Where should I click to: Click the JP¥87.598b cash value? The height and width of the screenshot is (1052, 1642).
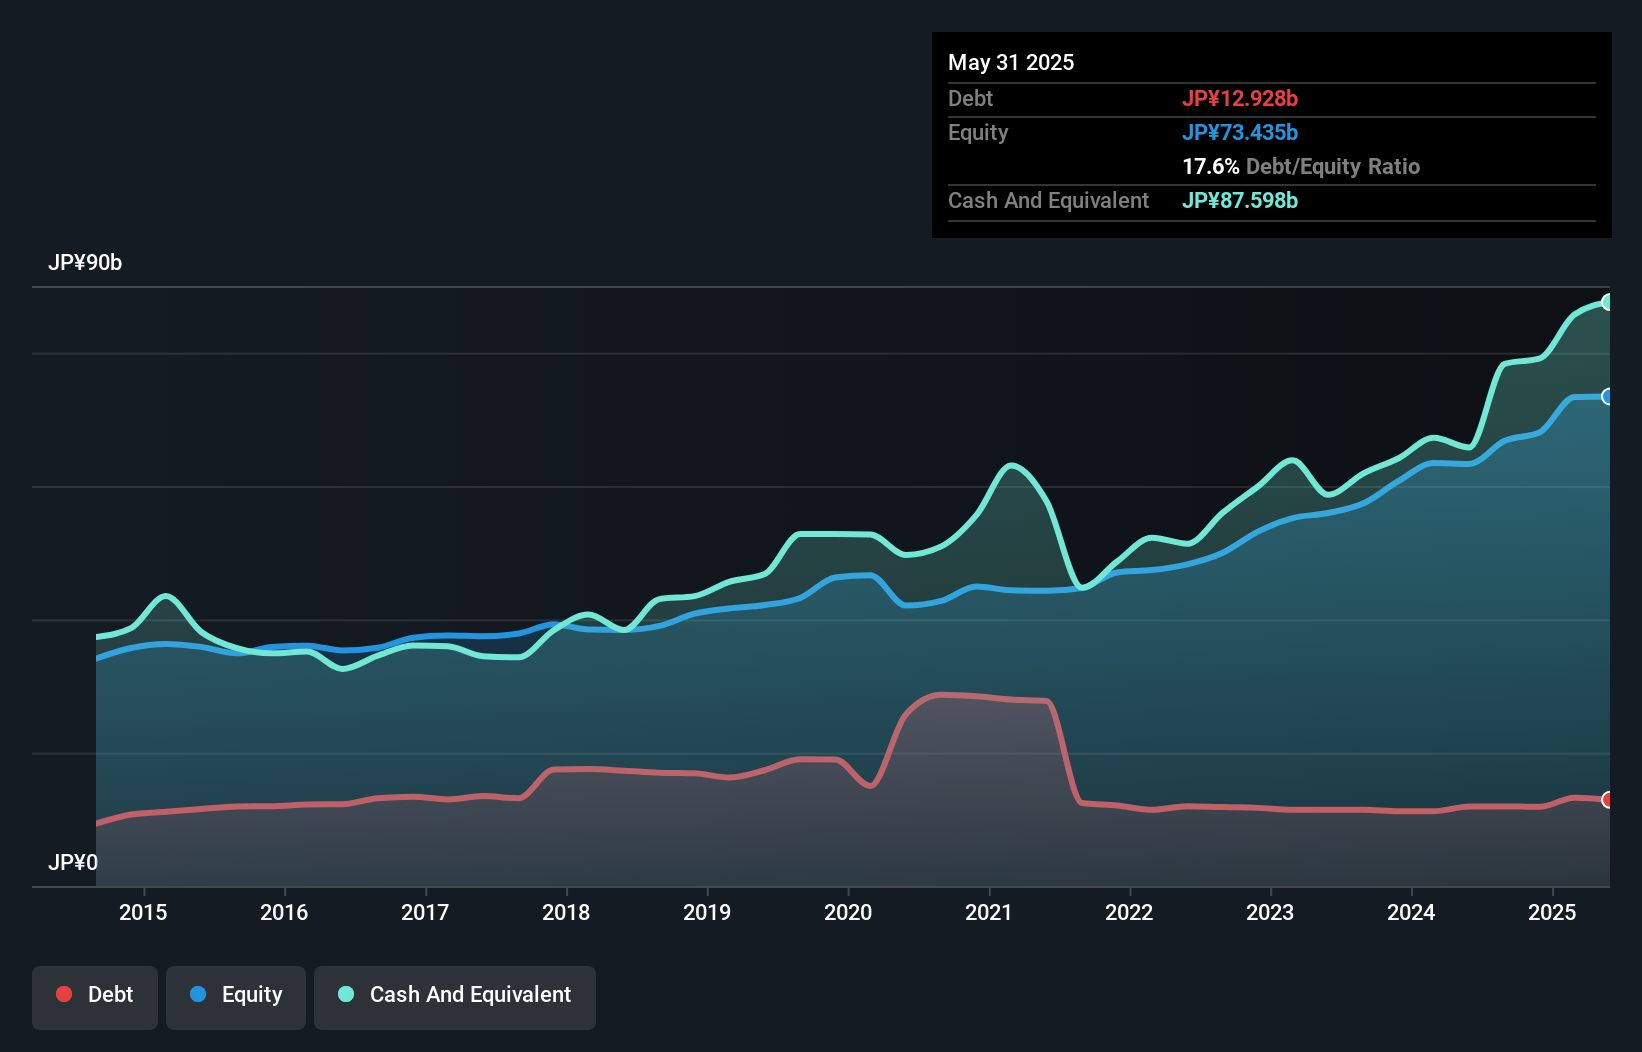[1240, 200]
